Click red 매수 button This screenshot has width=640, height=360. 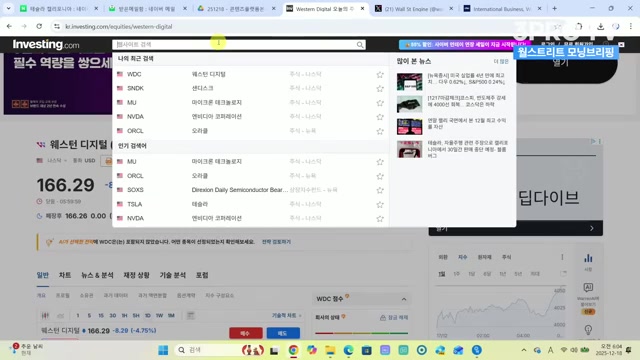(x=246, y=333)
